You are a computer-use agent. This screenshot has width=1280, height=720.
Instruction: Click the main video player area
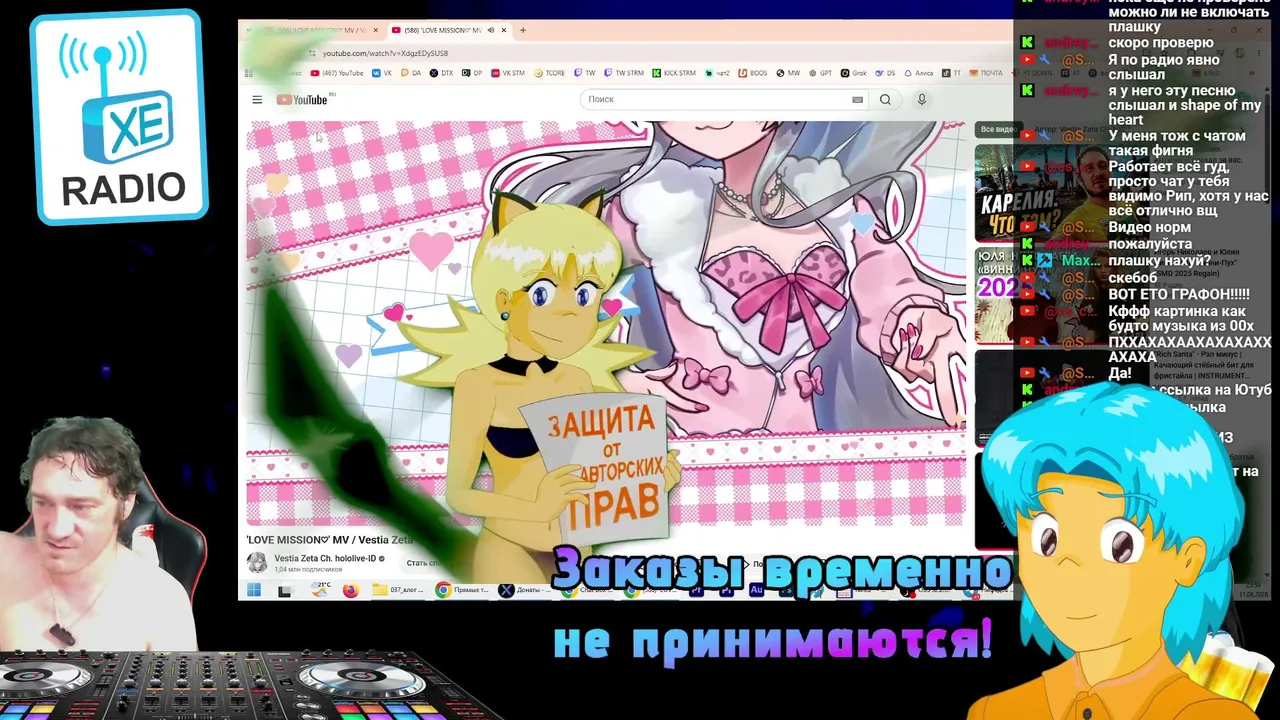[606, 323]
